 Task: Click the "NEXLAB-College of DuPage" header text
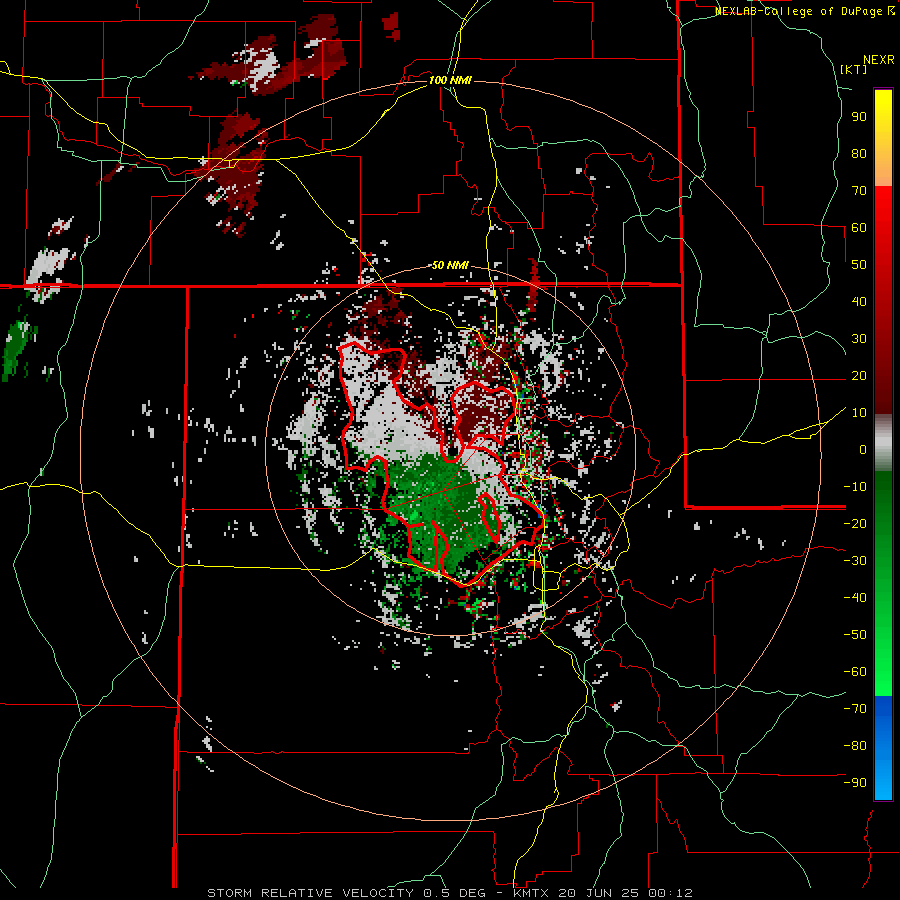tap(798, 11)
